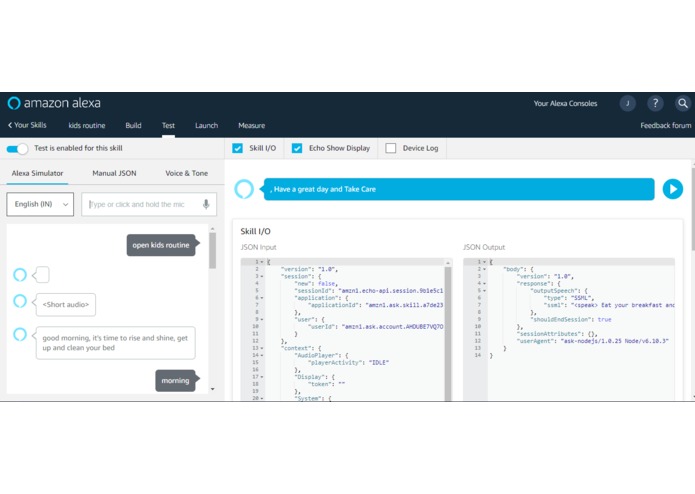Click the Skill I/O heading
The height and width of the screenshot is (494, 695).
point(255,231)
